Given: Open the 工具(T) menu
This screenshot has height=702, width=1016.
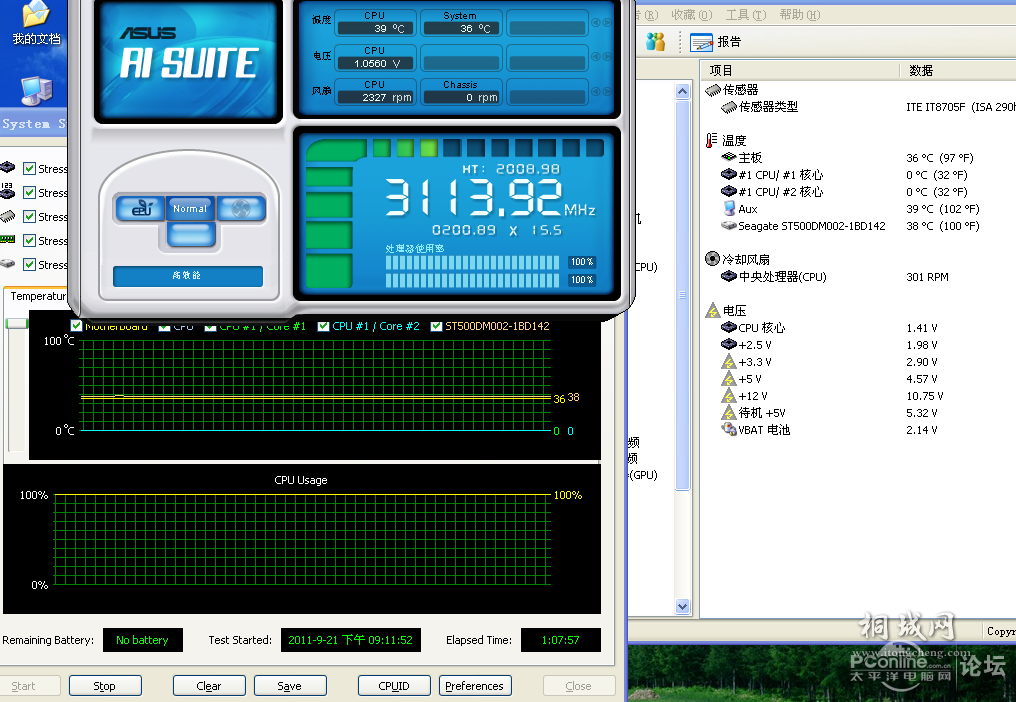Looking at the screenshot, I should pos(746,14).
